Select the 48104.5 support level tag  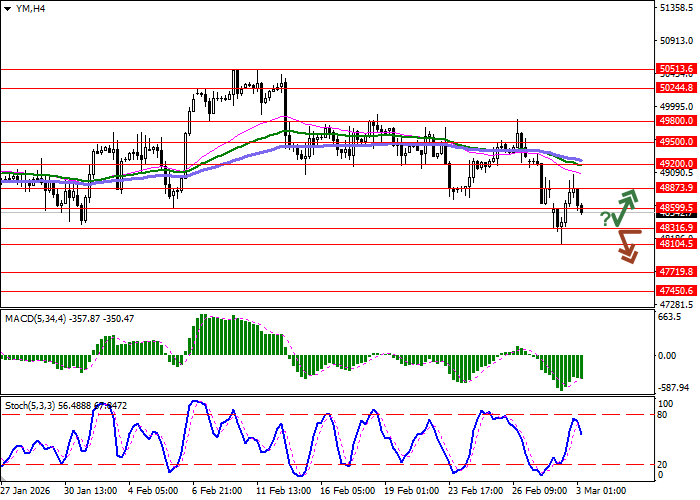point(676,243)
